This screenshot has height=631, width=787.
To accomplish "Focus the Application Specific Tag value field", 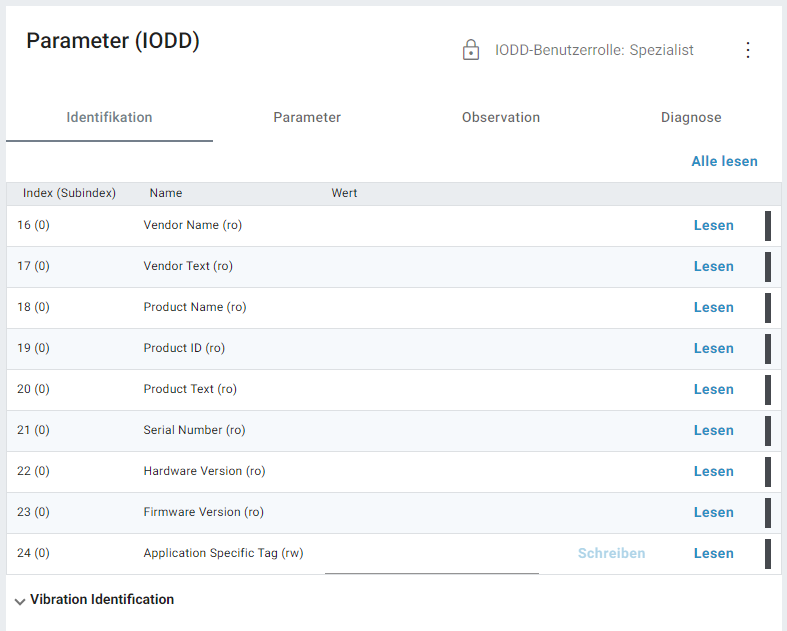I will (431, 556).
